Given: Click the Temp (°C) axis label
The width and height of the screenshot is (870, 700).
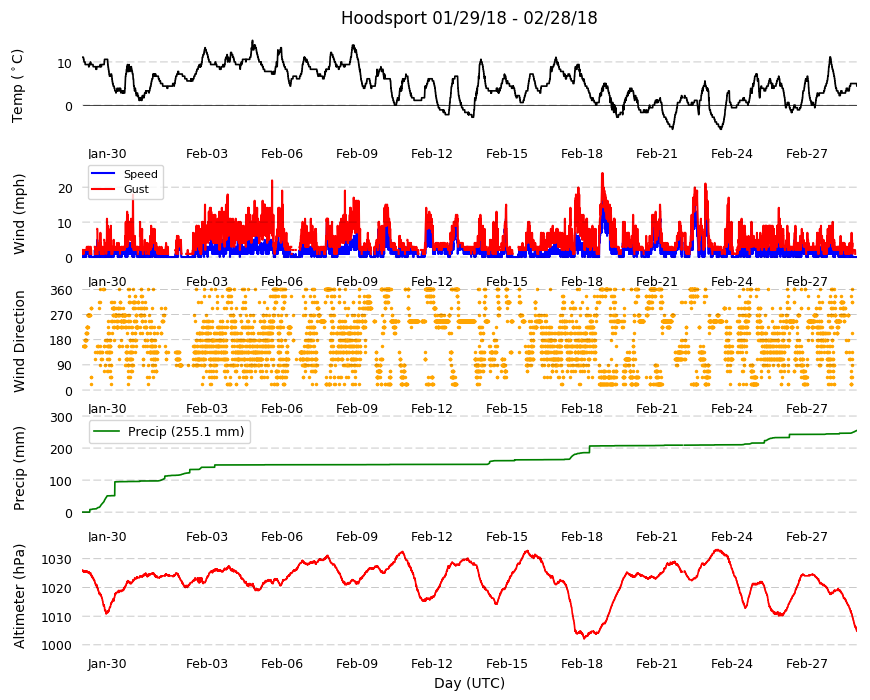Looking at the screenshot, I should (18, 86).
